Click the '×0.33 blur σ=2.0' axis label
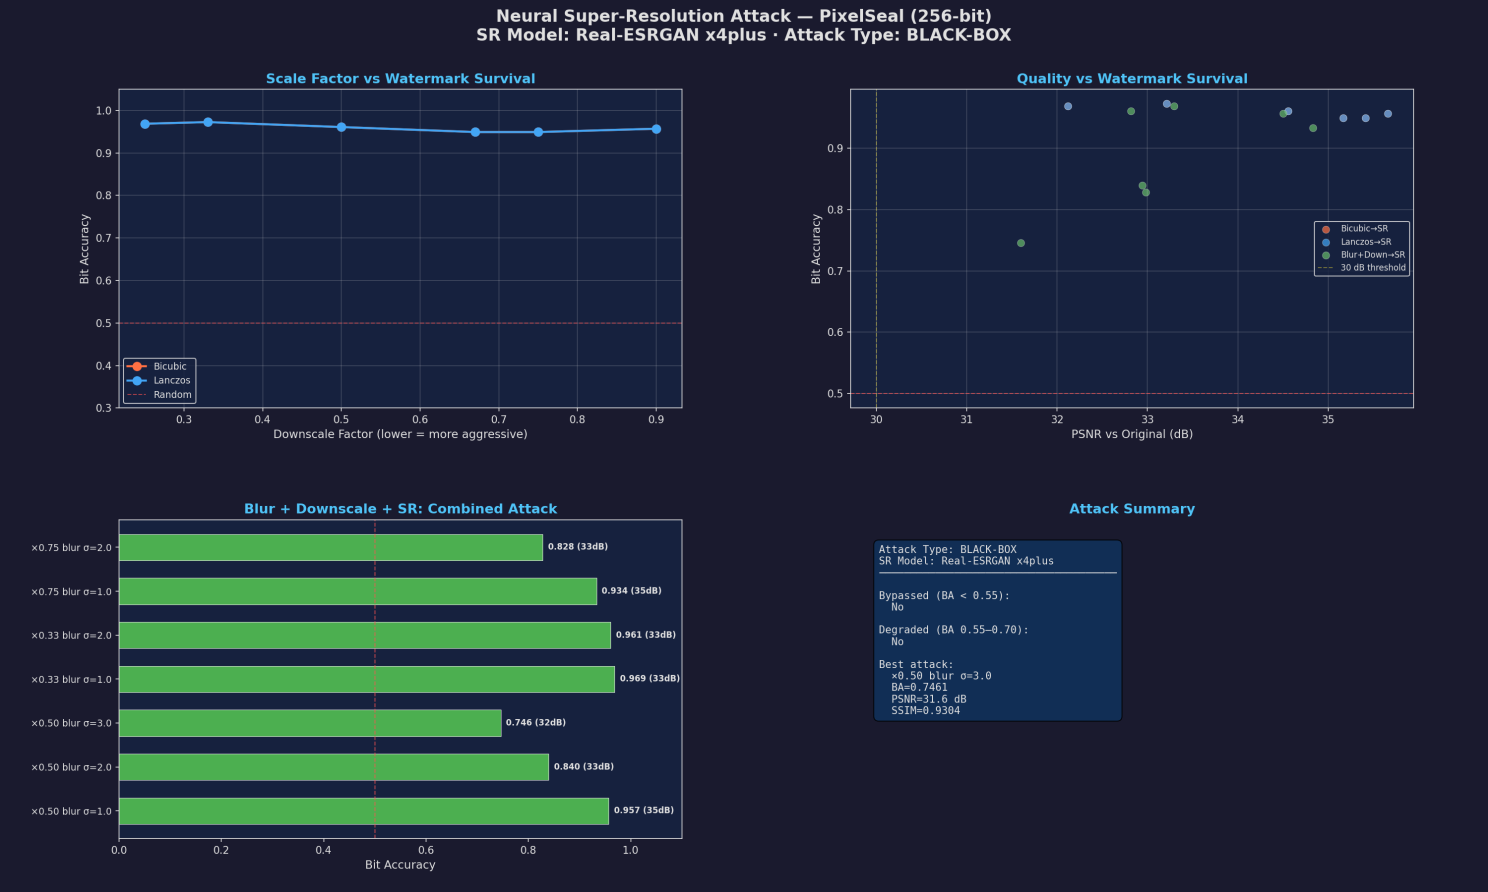Screen dimensions: 1488x892 (72, 636)
